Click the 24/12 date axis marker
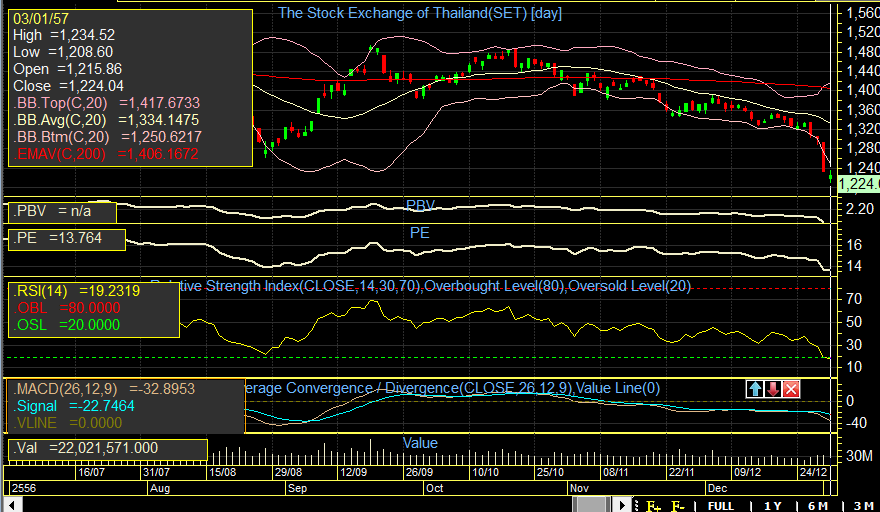Viewport: 880px width, 512px height. [x=813, y=472]
